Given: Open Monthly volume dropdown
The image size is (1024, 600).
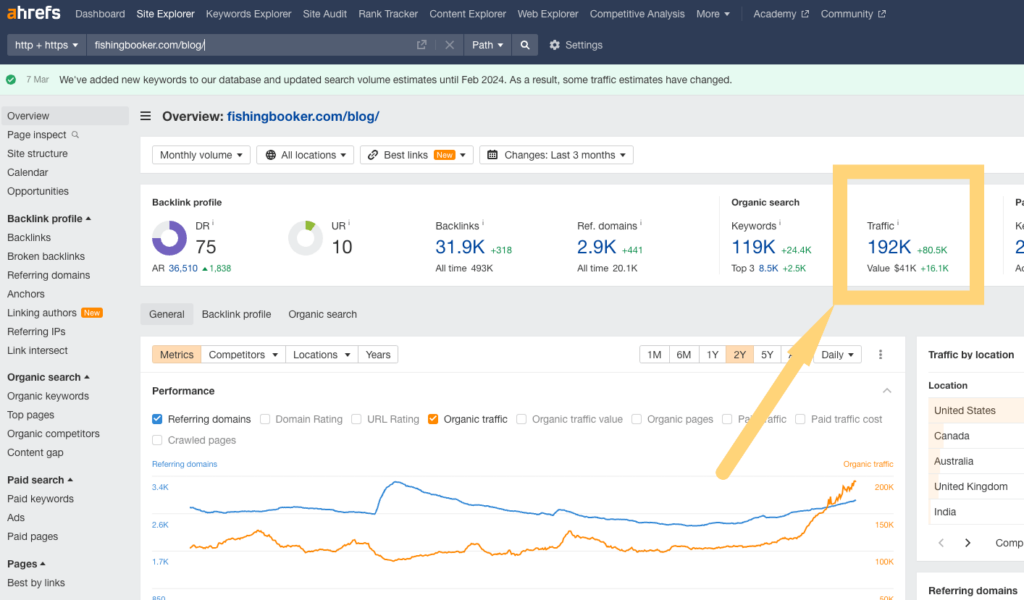Looking at the screenshot, I should tap(201, 155).
